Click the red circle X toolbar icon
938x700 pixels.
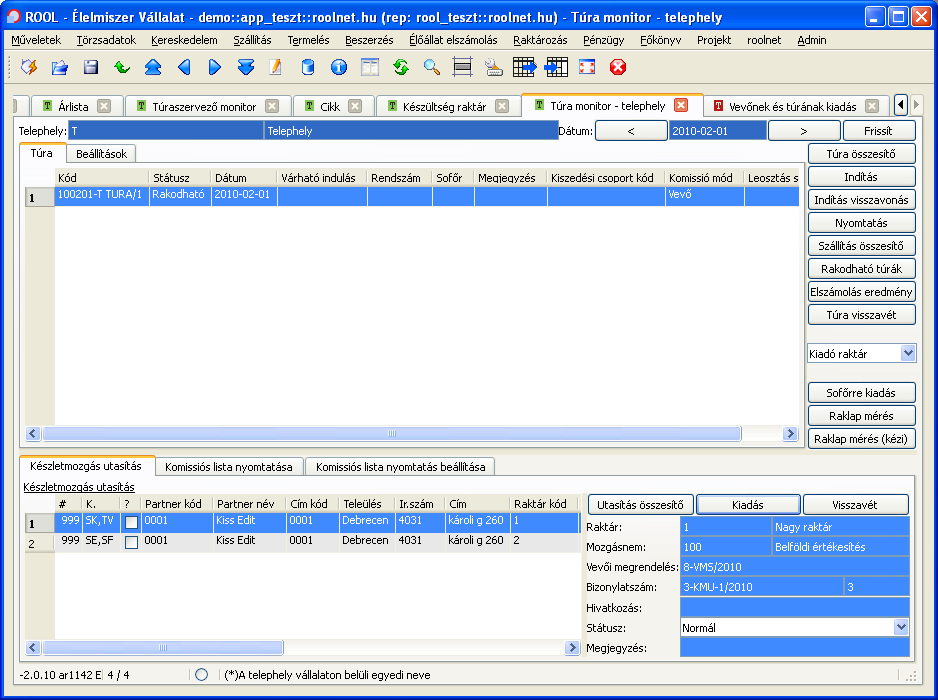(618, 67)
